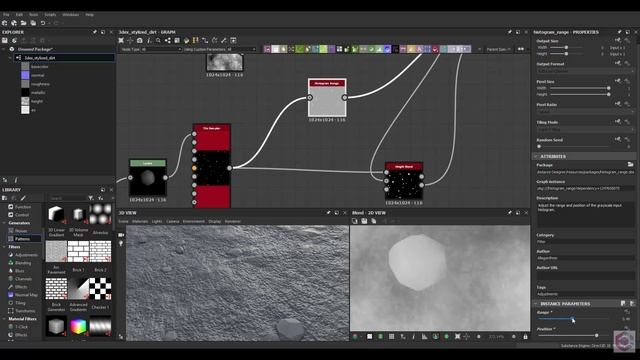The width and height of the screenshot is (640, 360).
Task: Open the Tools menu
Action: (33, 15)
